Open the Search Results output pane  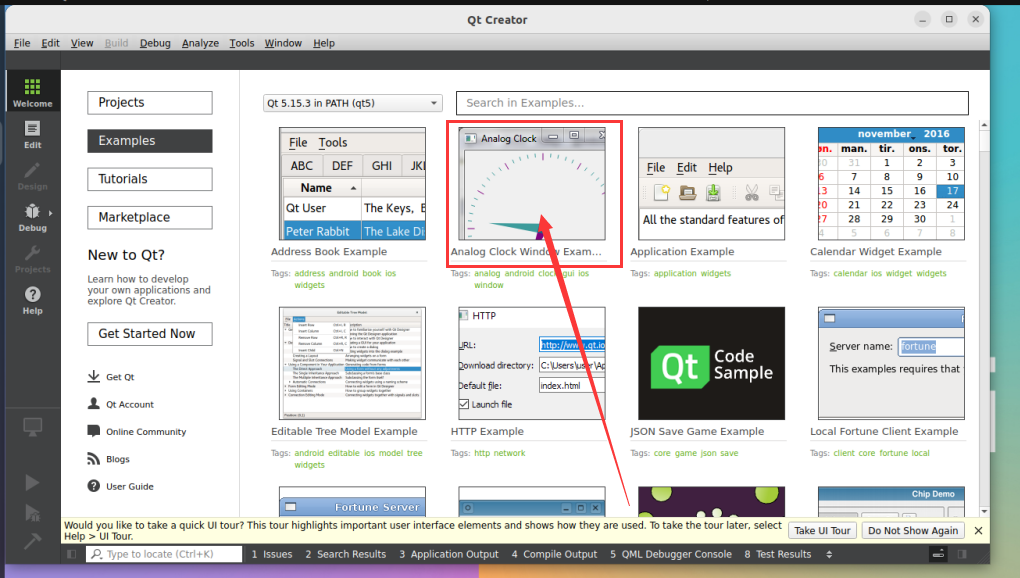point(345,554)
